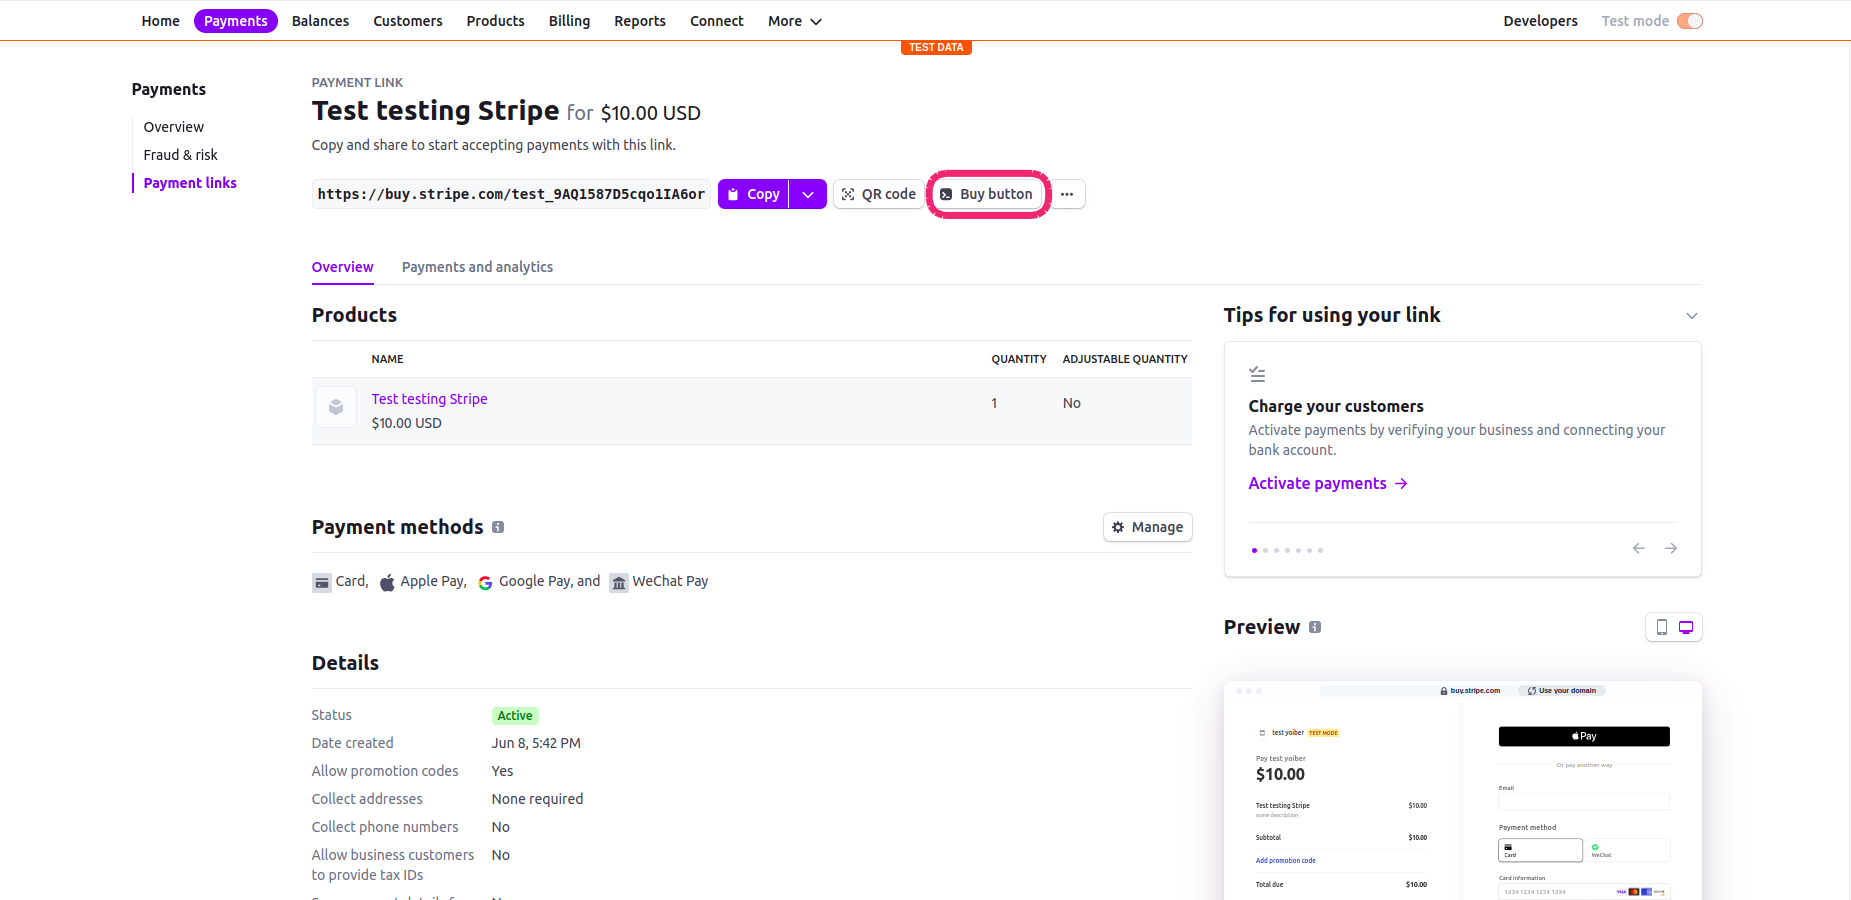The height and width of the screenshot is (900, 1851).
Task: Switch to Payments and analytics tab
Action: coord(477,267)
